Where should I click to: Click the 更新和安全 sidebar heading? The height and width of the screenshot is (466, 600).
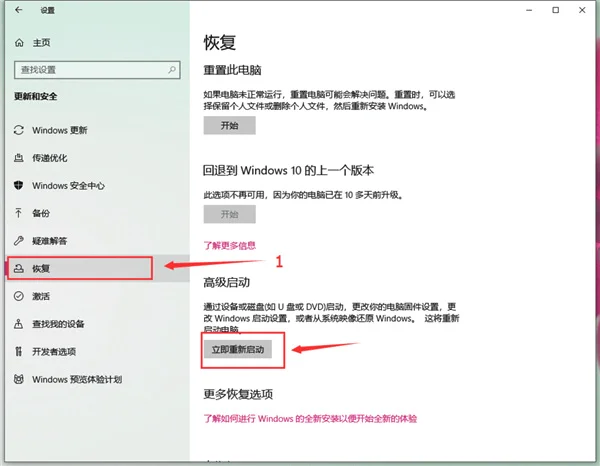[36, 96]
